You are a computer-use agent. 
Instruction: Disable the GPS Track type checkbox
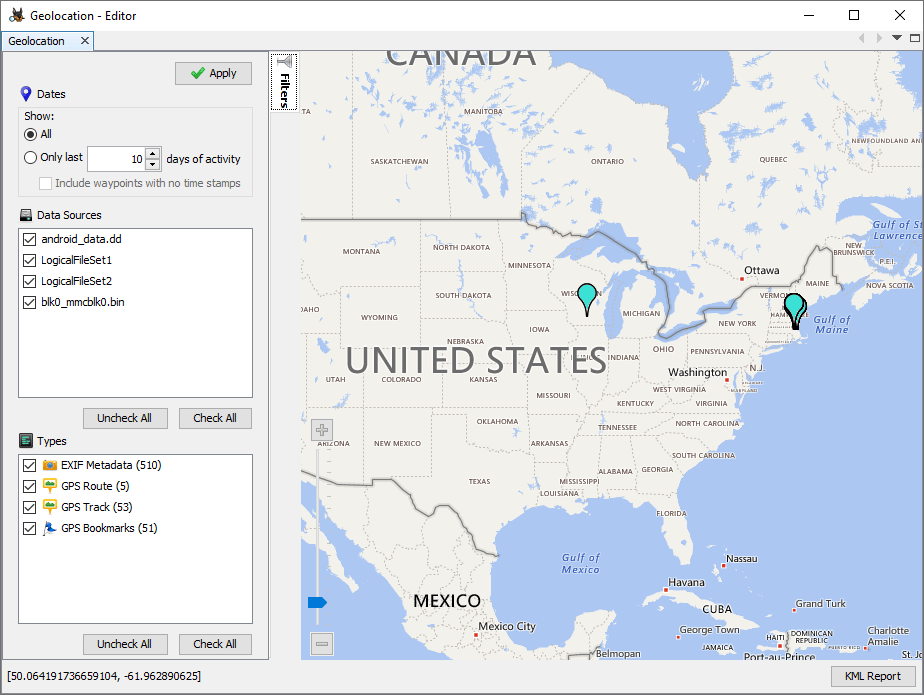pos(28,507)
